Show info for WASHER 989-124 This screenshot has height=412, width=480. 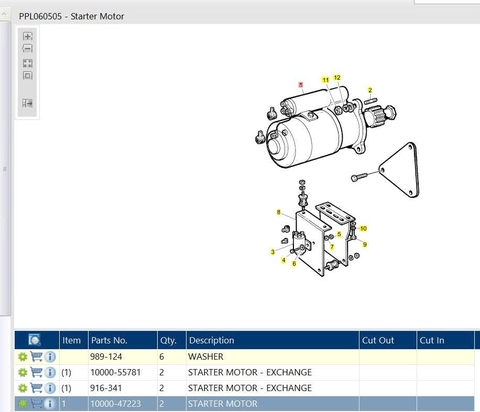pos(50,357)
